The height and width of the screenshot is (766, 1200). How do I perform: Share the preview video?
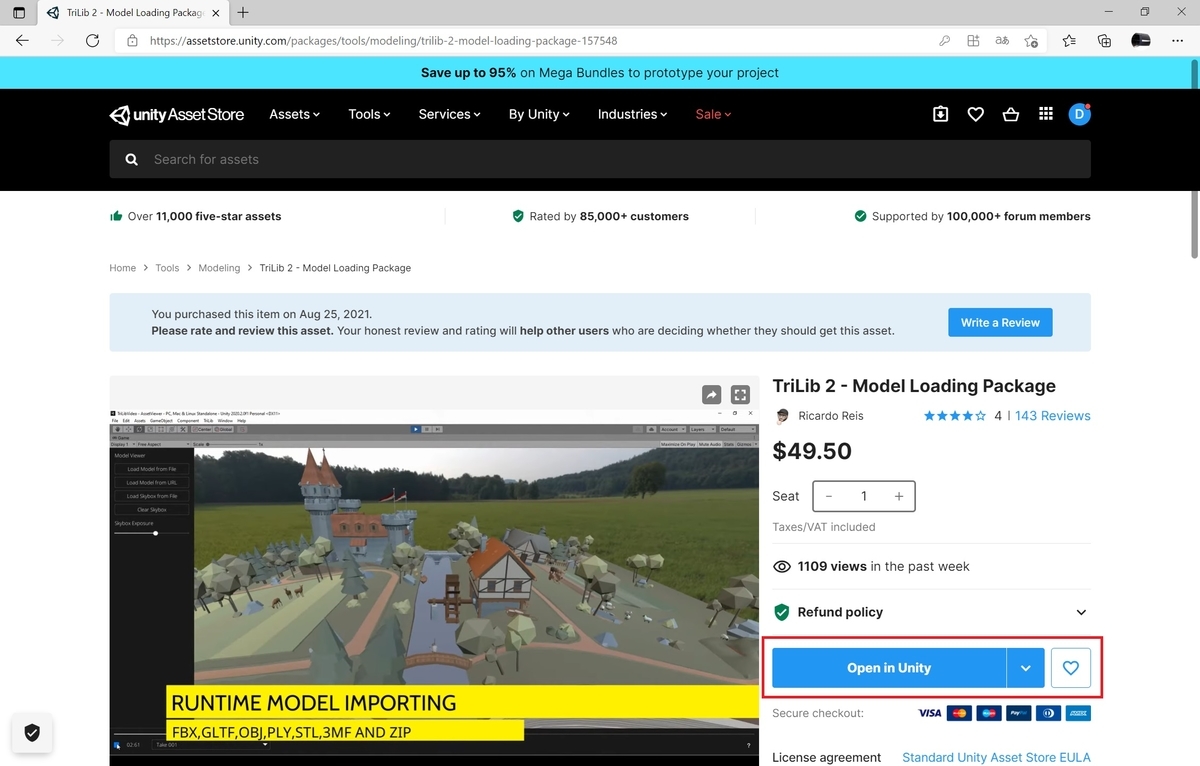(x=711, y=394)
